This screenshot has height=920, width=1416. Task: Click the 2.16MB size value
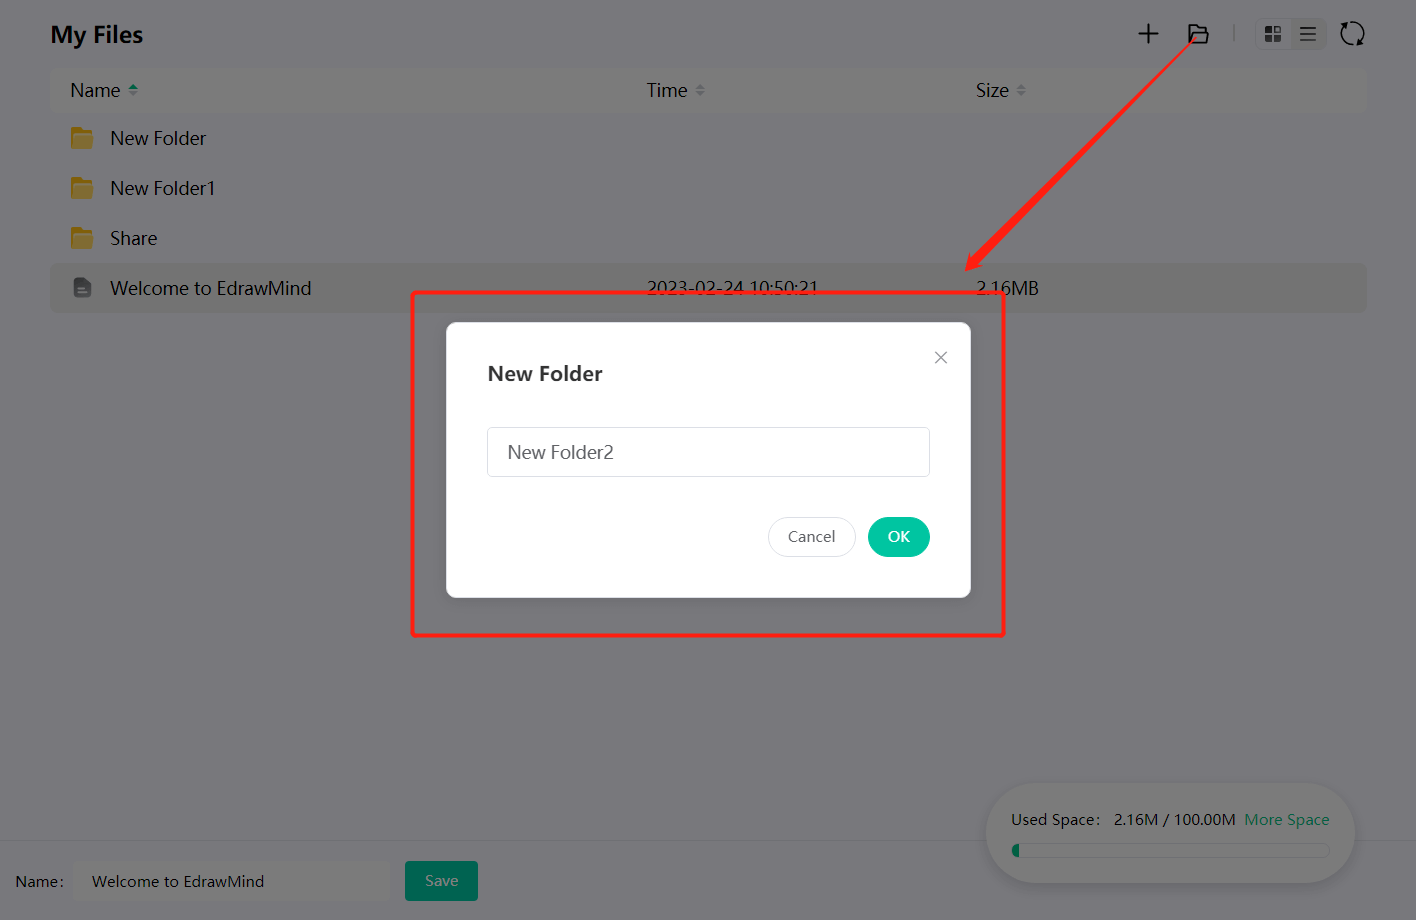[1008, 288]
